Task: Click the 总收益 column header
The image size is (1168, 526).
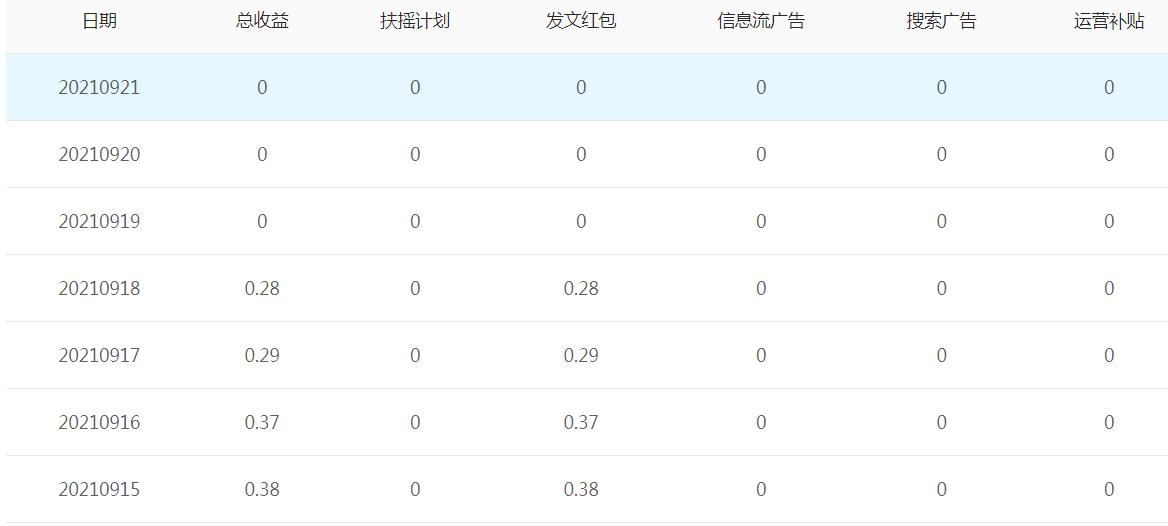Action: click(x=262, y=21)
